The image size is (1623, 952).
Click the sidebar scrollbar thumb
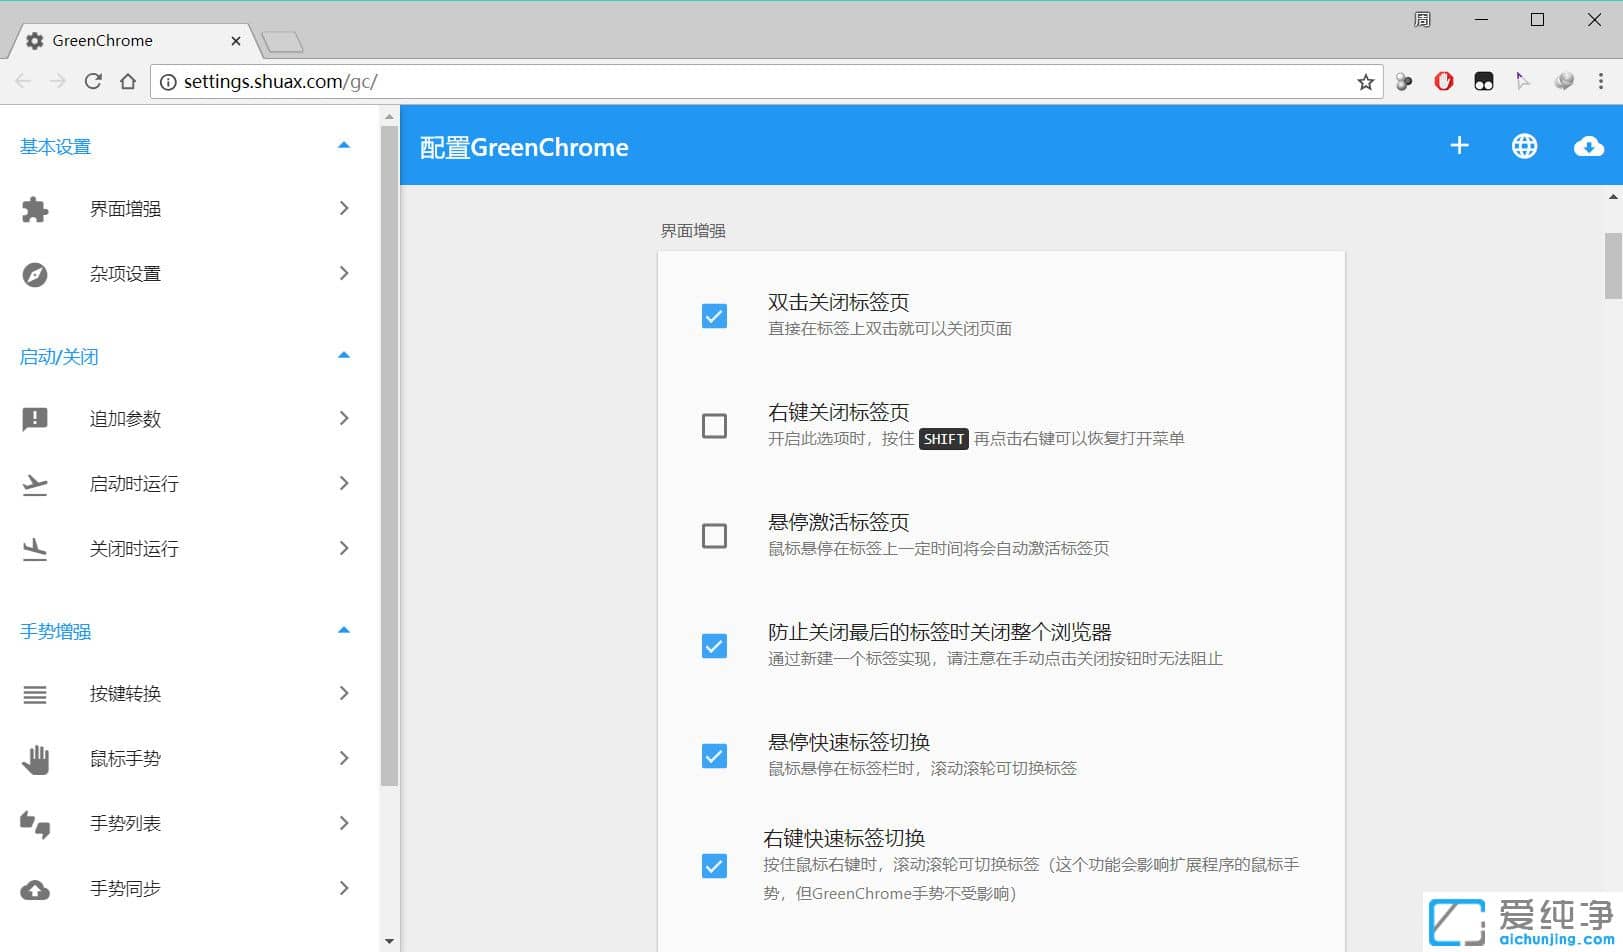(x=389, y=456)
